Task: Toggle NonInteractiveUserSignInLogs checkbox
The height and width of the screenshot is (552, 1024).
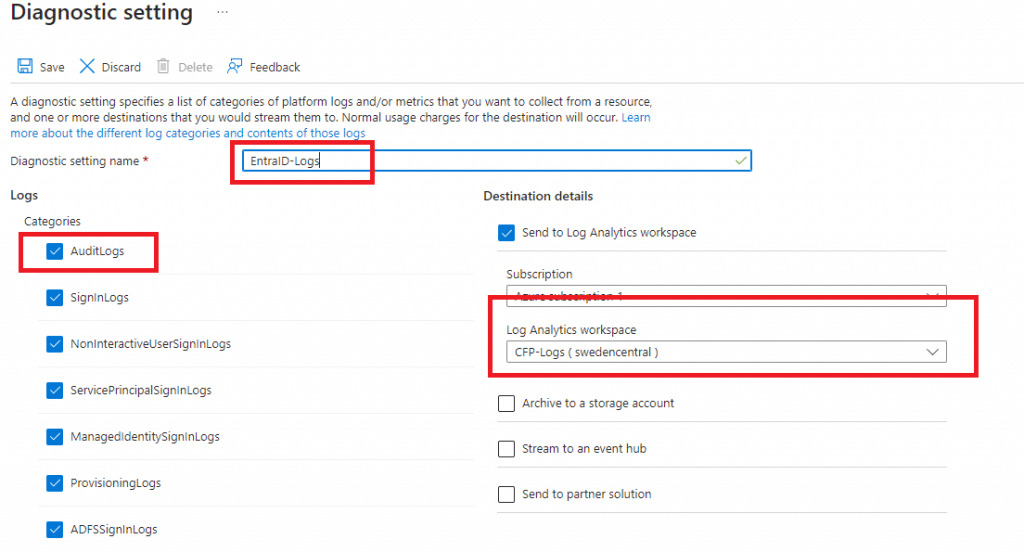Action: tap(55, 344)
